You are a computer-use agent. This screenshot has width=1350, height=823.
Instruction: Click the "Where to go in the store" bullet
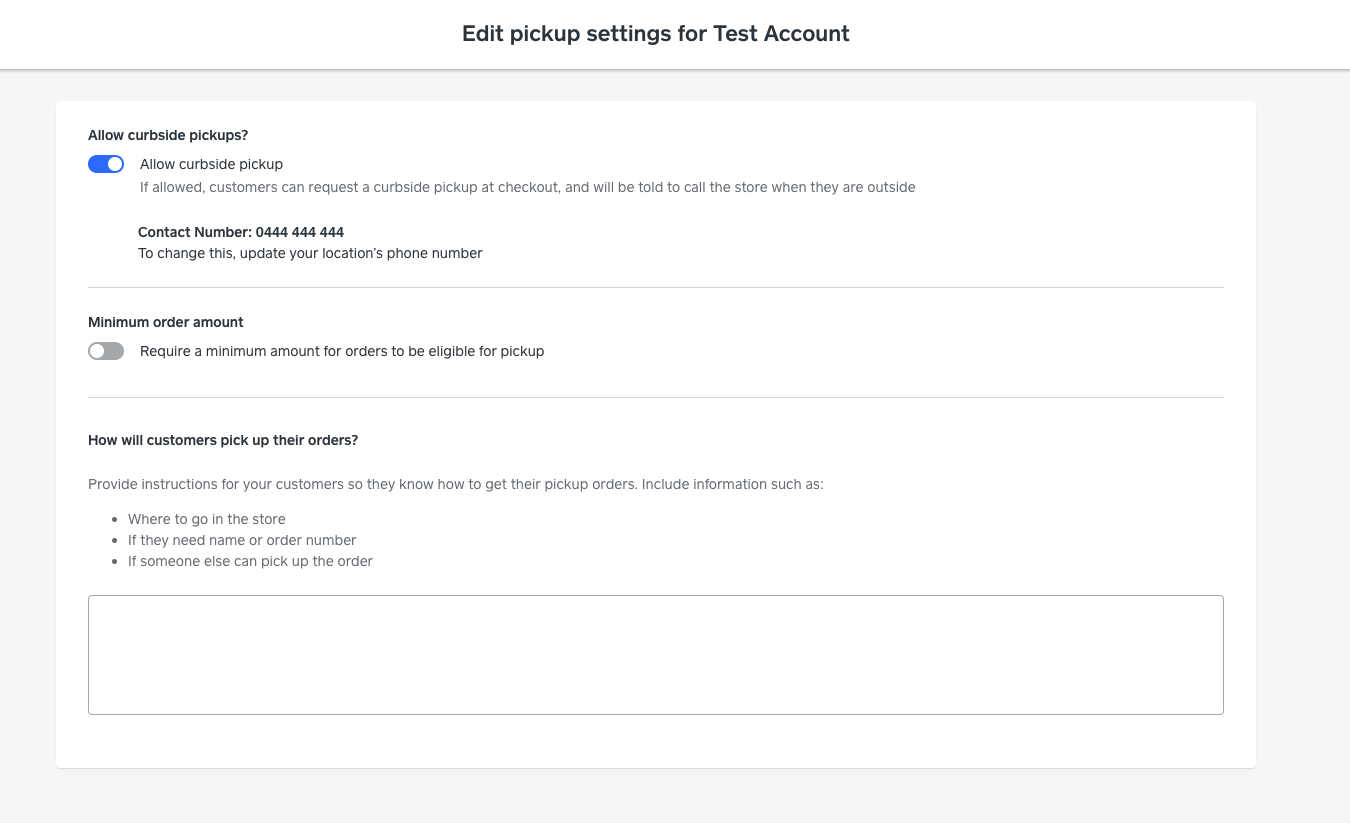(207, 519)
